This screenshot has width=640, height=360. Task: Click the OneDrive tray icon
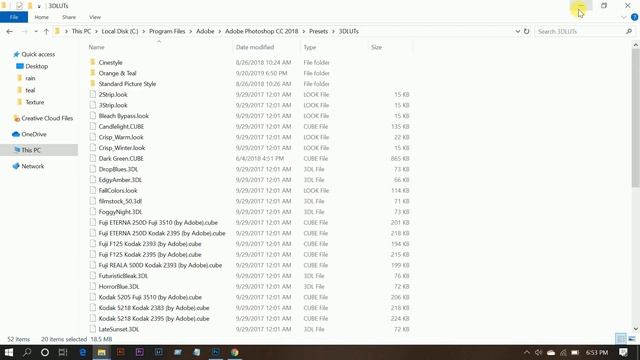pyautogui.click(x=551, y=352)
